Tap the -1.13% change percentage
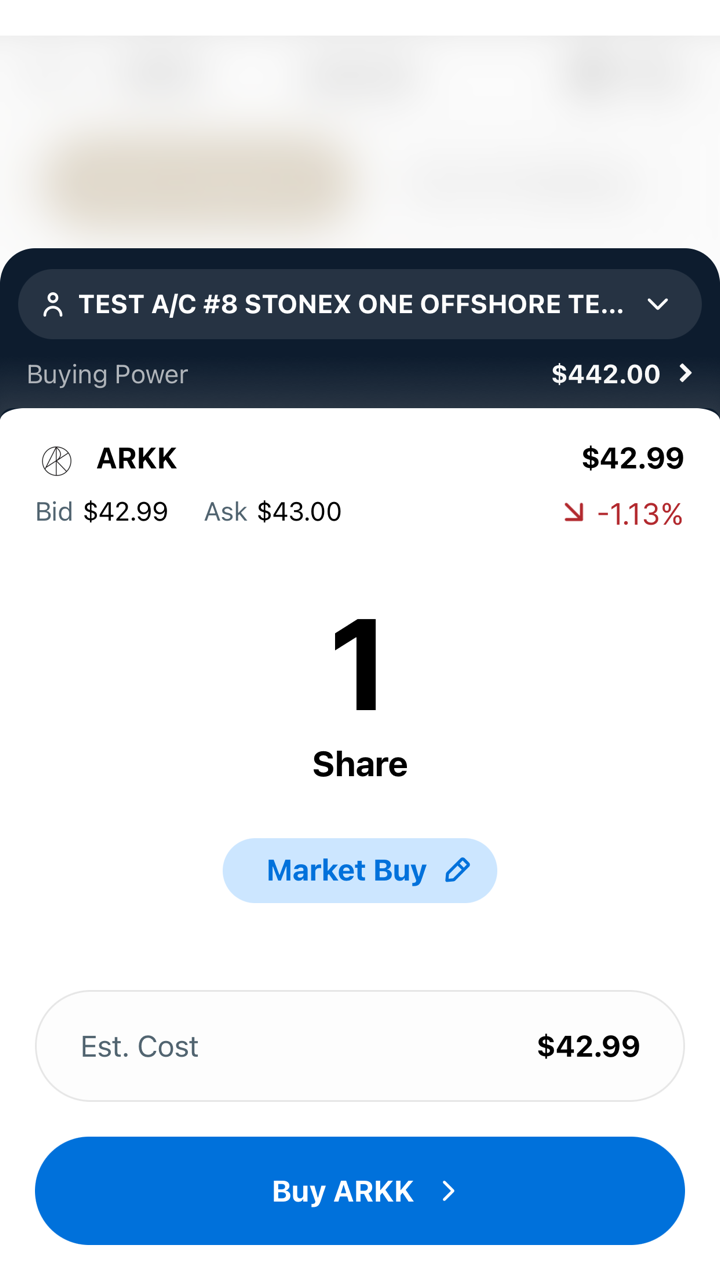The height and width of the screenshot is (1280, 720). pyautogui.click(x=640, y=514)
